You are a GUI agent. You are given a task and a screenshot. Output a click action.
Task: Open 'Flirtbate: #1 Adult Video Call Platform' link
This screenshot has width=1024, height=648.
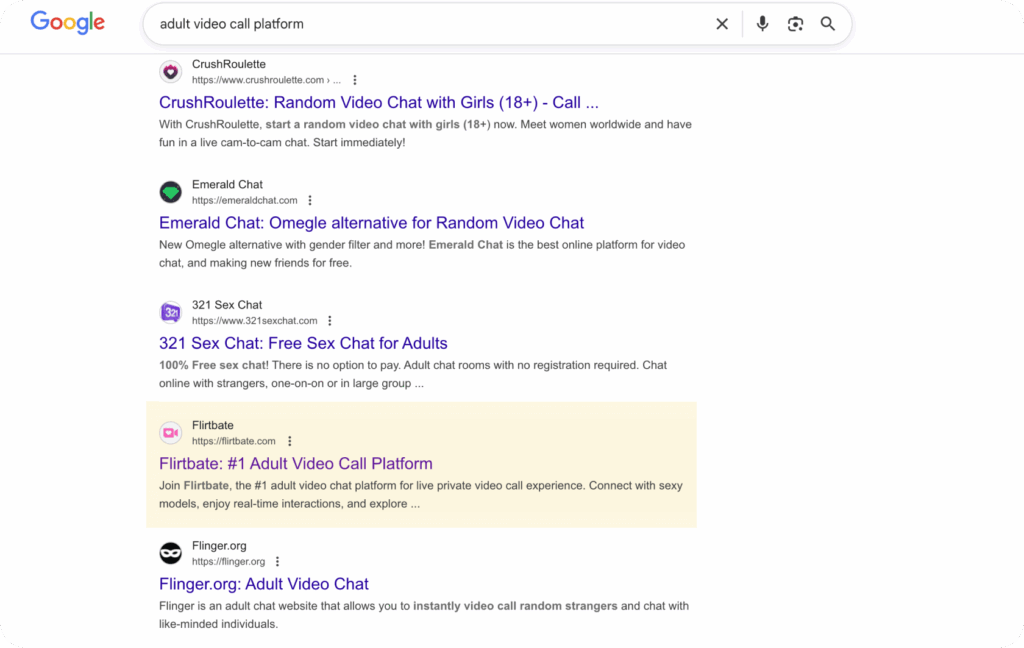296,463
